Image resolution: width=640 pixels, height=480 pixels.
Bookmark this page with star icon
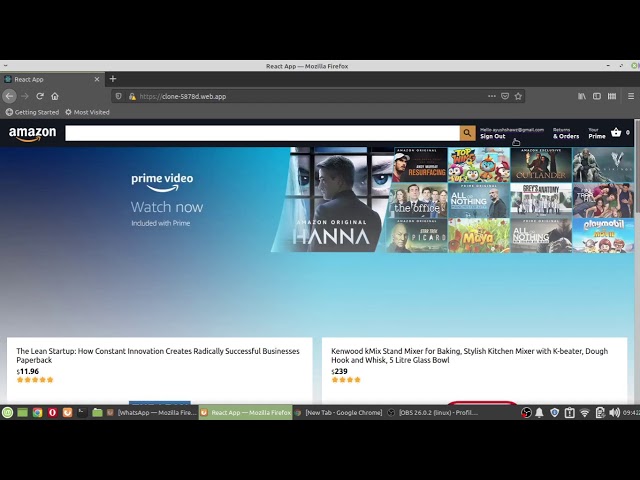click(518, 96)
